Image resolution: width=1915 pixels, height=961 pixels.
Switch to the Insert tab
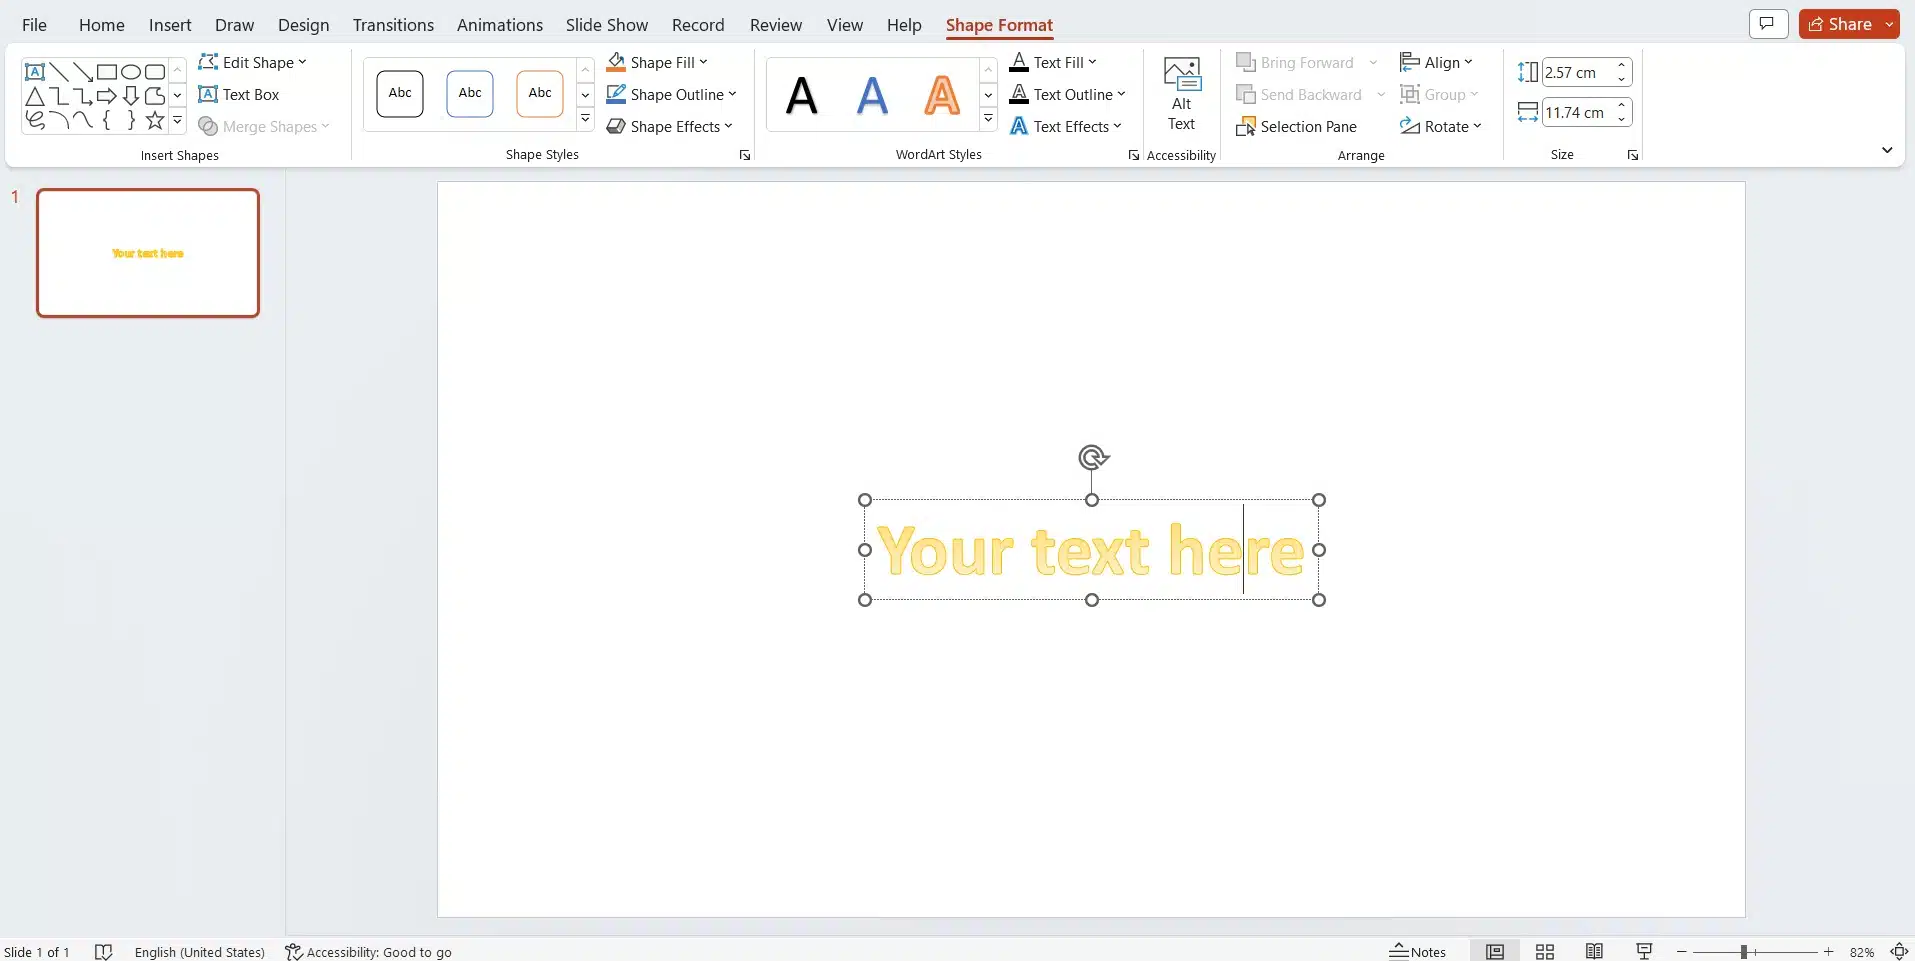(170, 25)
